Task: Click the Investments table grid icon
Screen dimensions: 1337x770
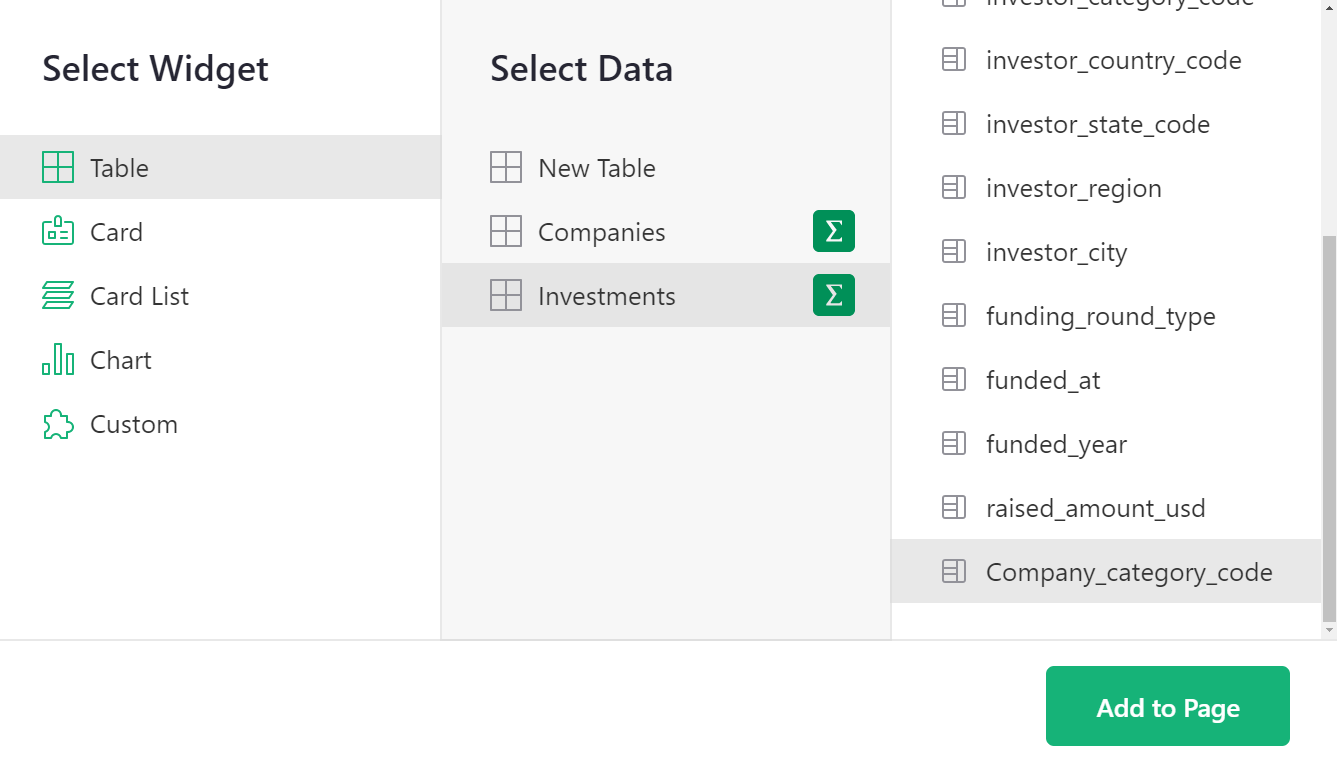Action: coord(506,295)
